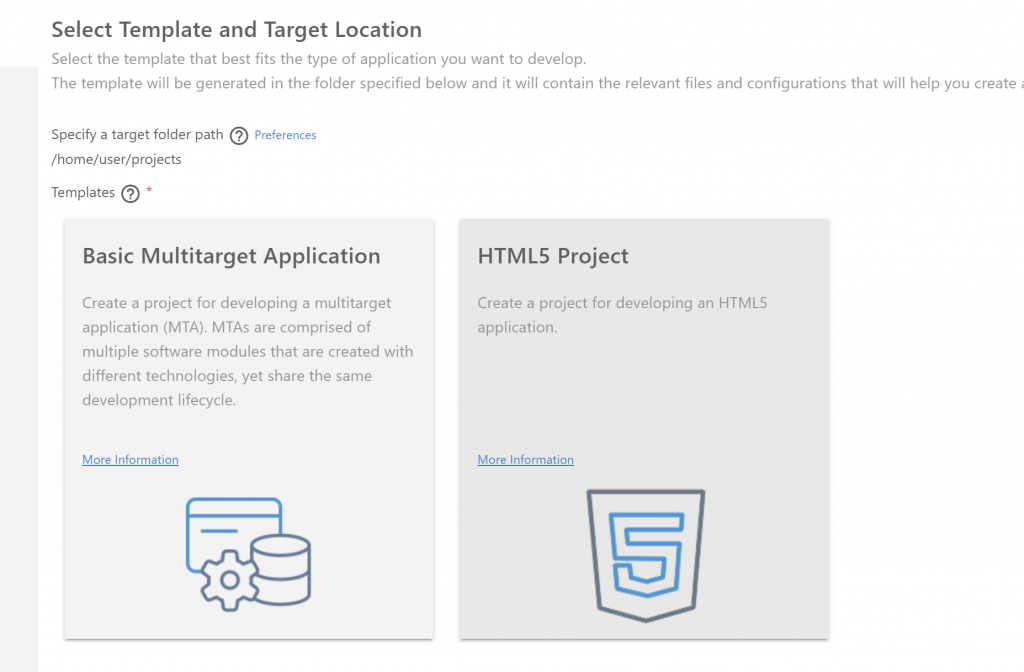This screenshot has width=1024, height=672.
Task: Open help icon next to Templates label
Action: click(x=131, y=194)
